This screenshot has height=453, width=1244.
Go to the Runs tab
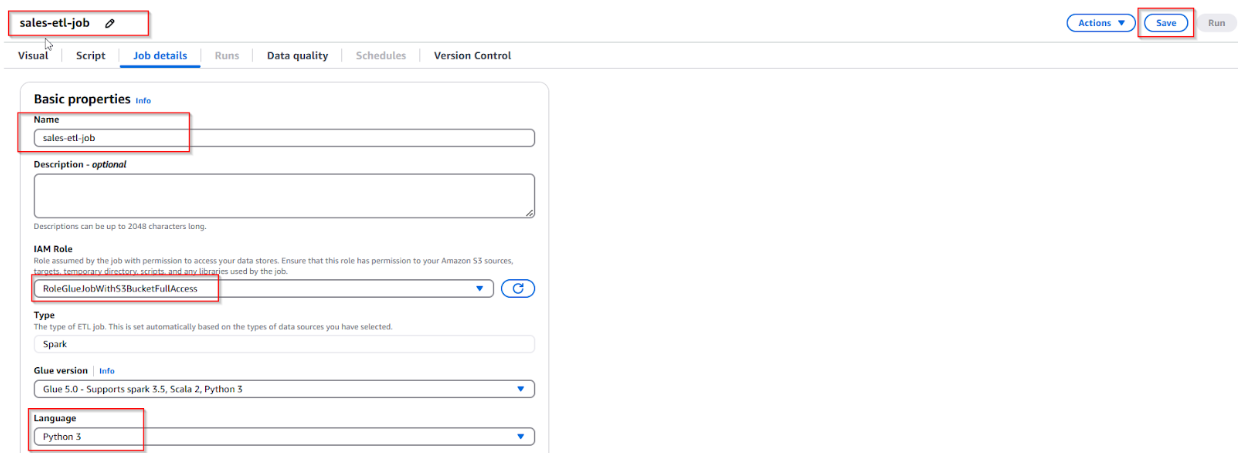pyautogui.click(x=227, y=56)
